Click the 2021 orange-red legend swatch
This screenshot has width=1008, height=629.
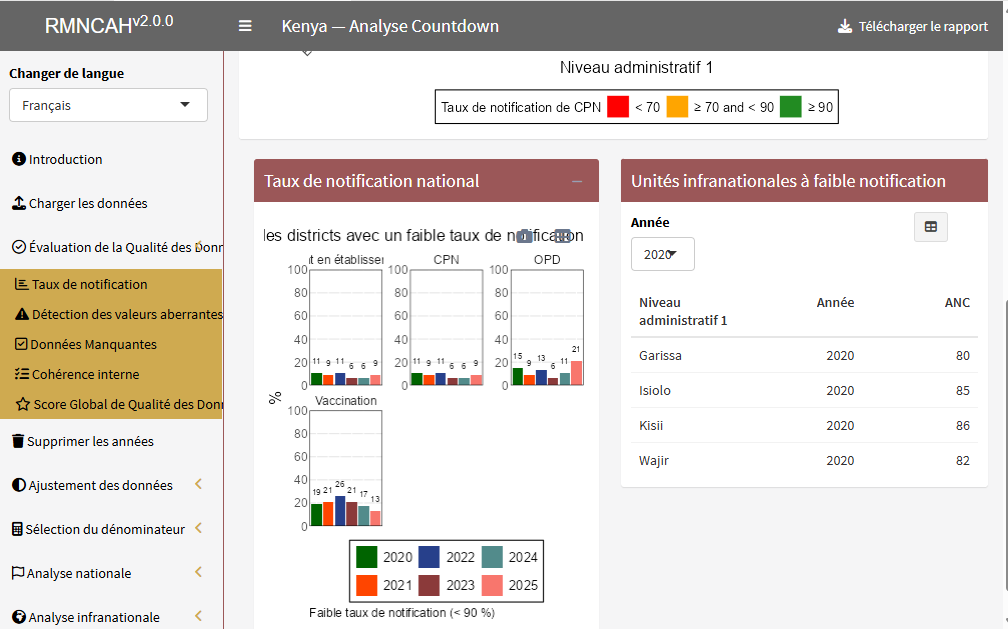coord(366,585)
